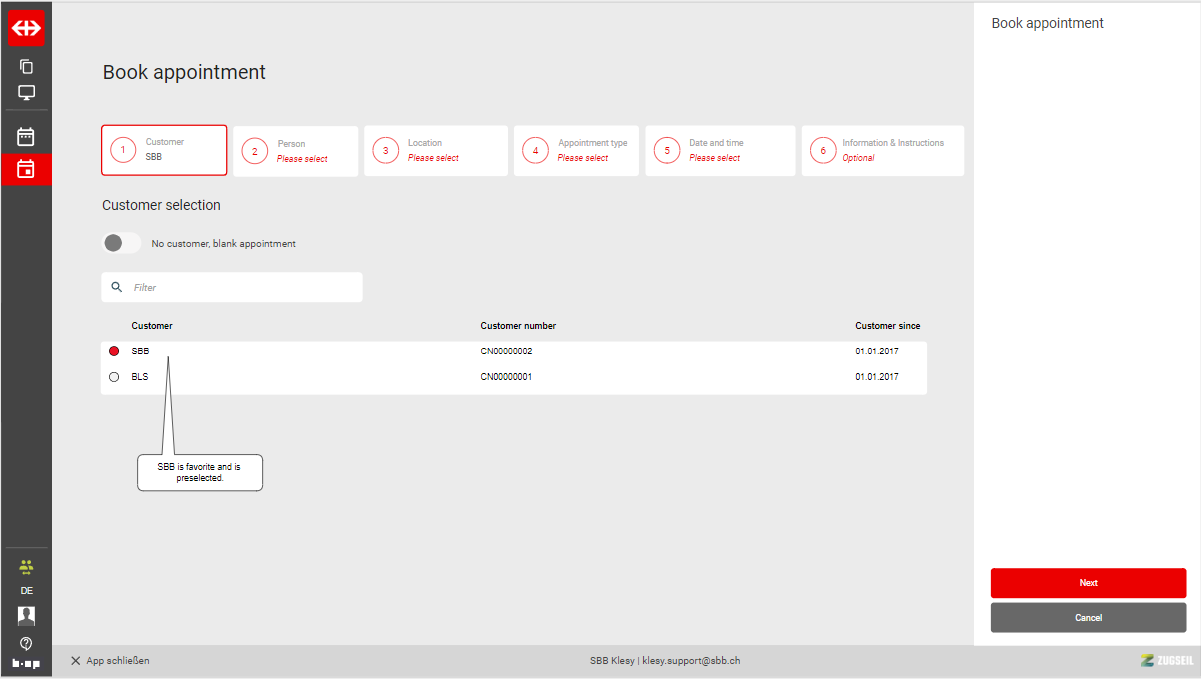1201x679 pixels.
Task: Open the copy documents sidebar icon
Action: click(x=26, y=67)
